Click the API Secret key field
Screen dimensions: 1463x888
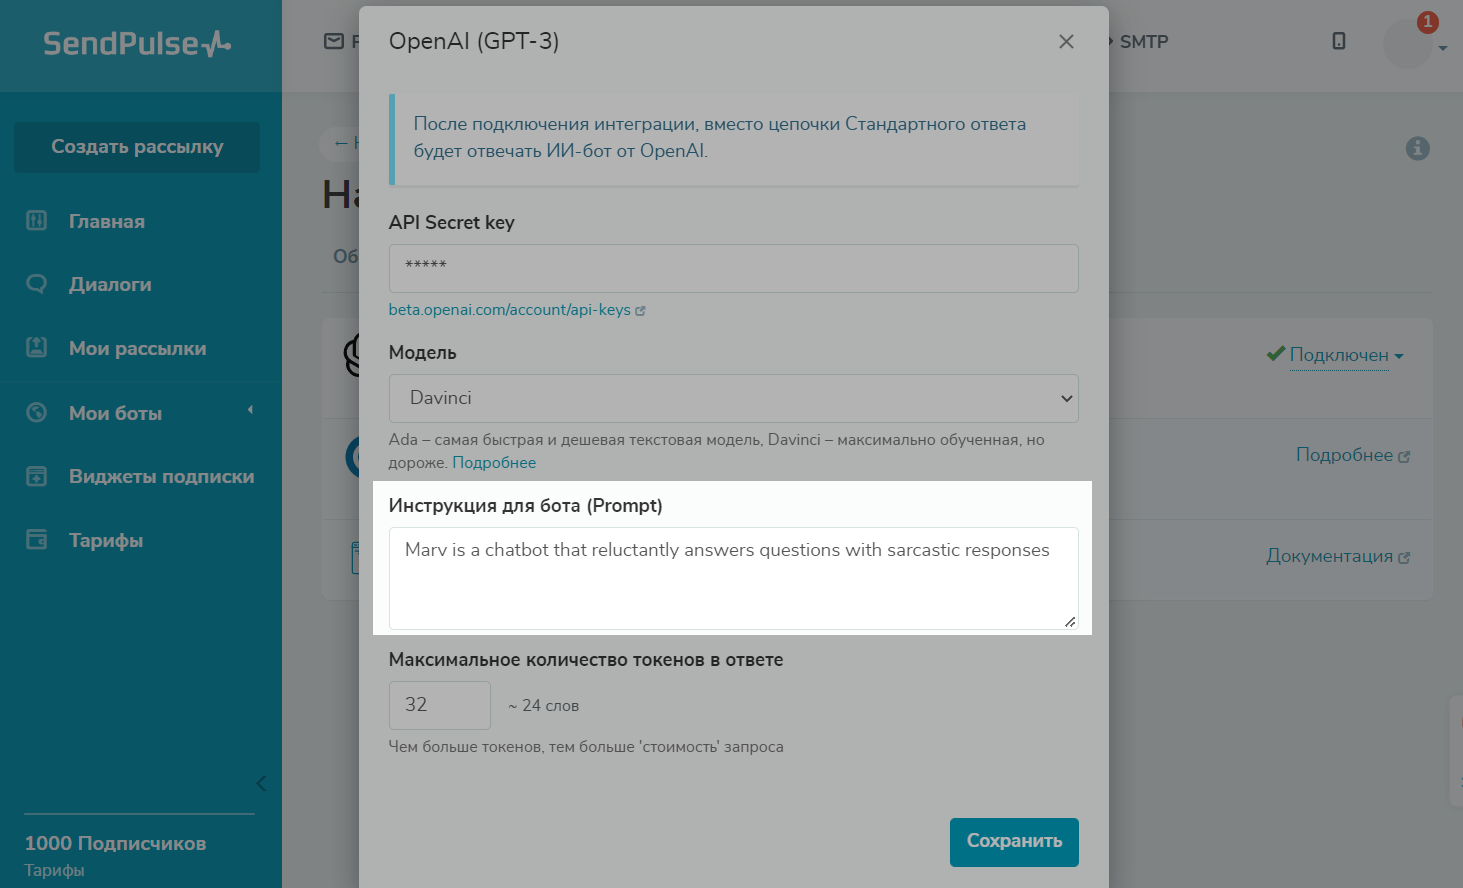tap(733, 268)
